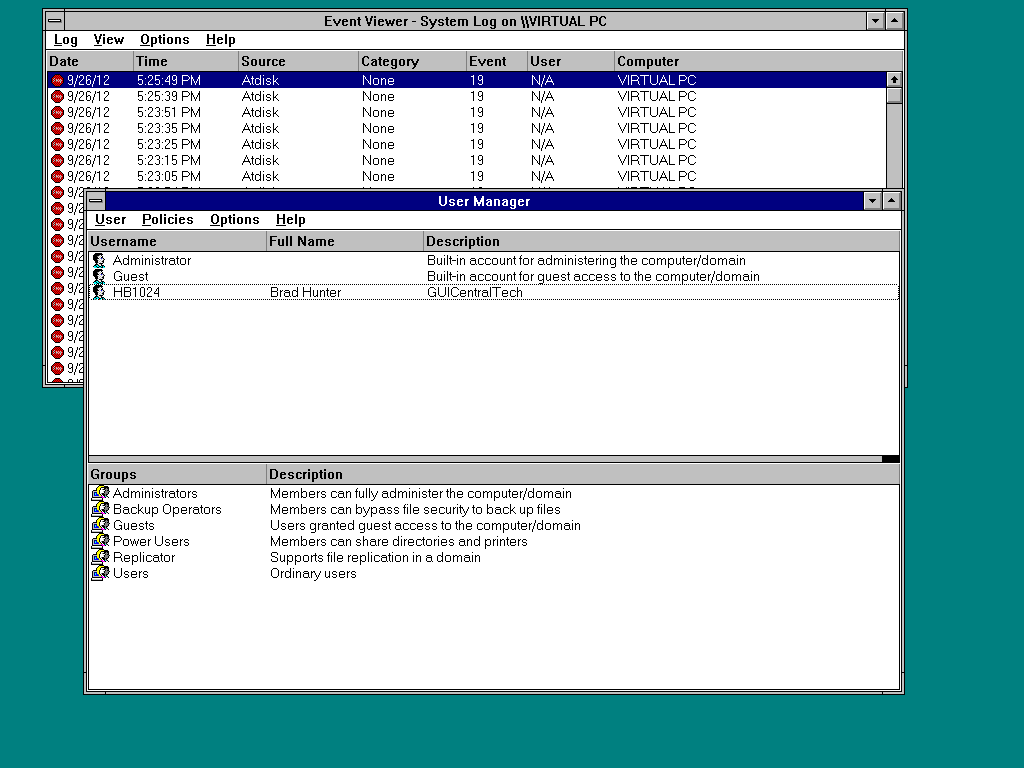The width and height of the screenshot is (1024, 768).
Task: Click the Brad Hunter full name
Action: pyautogui.click(x=306, y=293)
